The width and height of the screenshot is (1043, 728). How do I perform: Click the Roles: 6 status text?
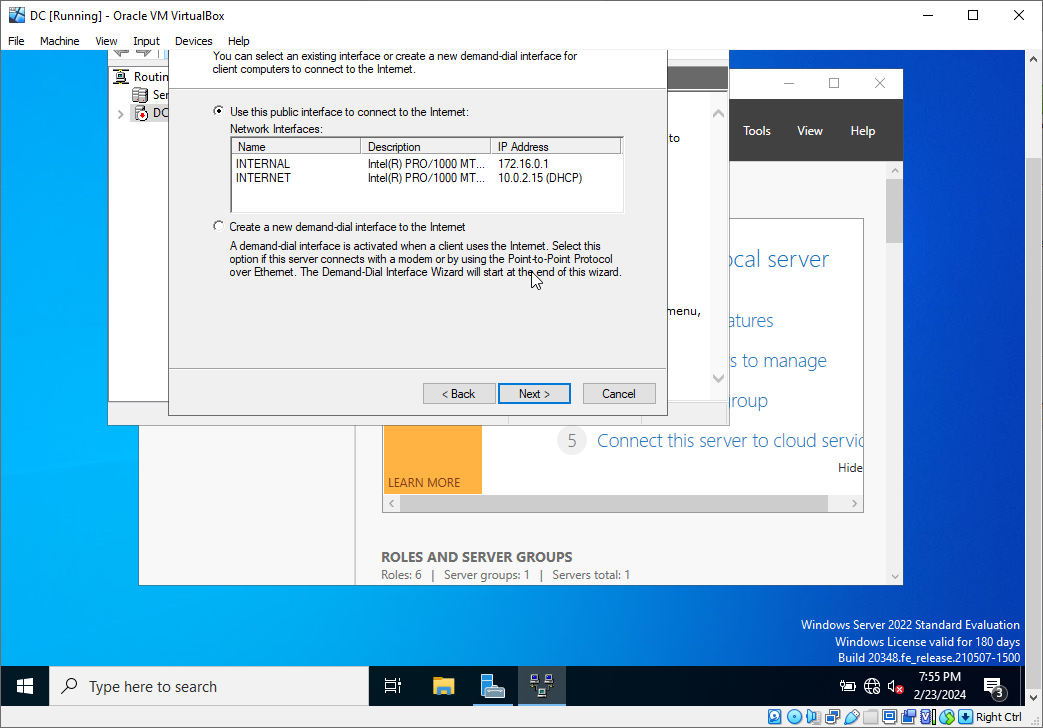pyautogui.click(x=401, y=574)
